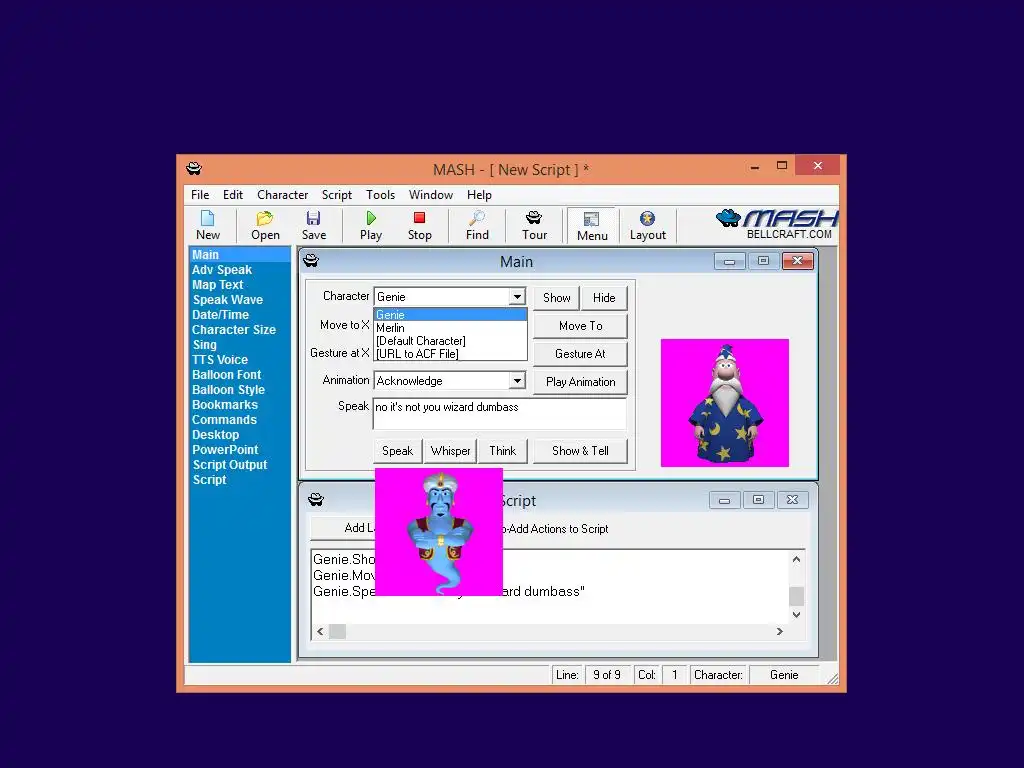Click the Hide button
The width and height of the screenshot is (1024, 768).
click(x=604, y=298)
